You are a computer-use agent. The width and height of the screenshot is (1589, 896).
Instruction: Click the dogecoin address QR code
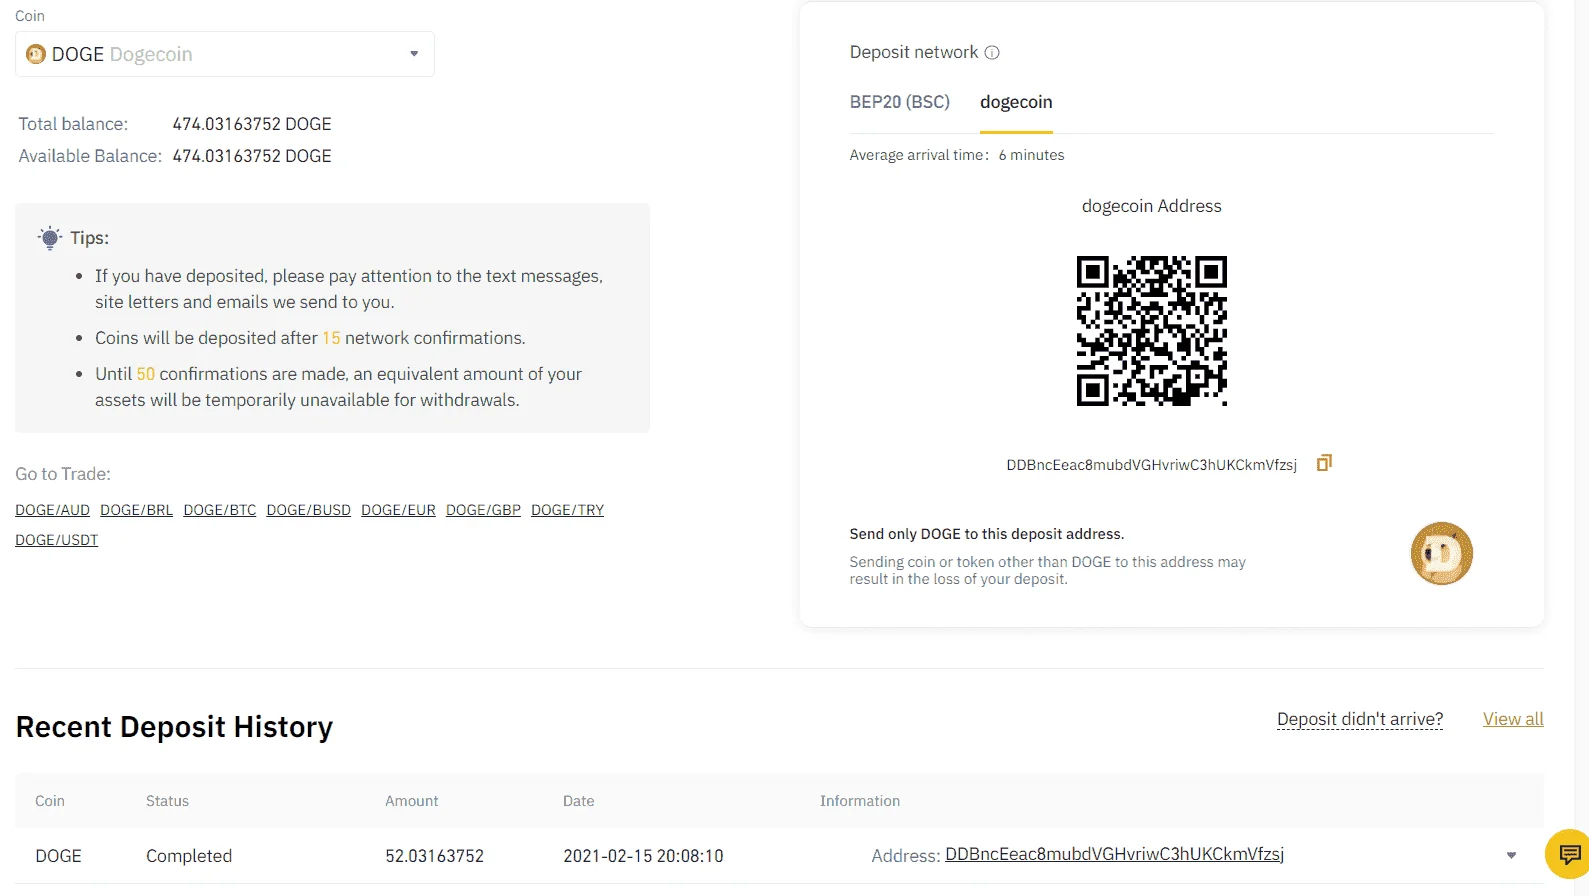coord(1152,331)
